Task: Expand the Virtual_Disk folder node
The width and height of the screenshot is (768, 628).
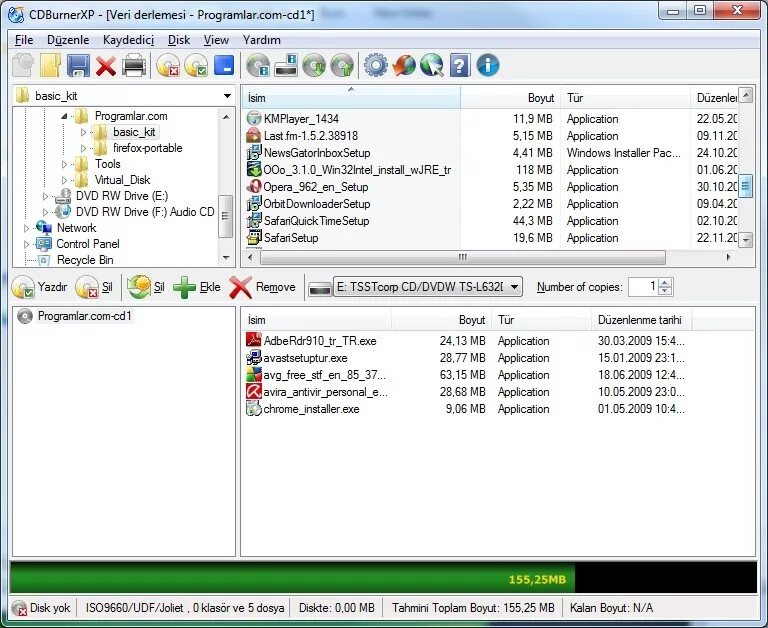Action: (x=64, y=180)
